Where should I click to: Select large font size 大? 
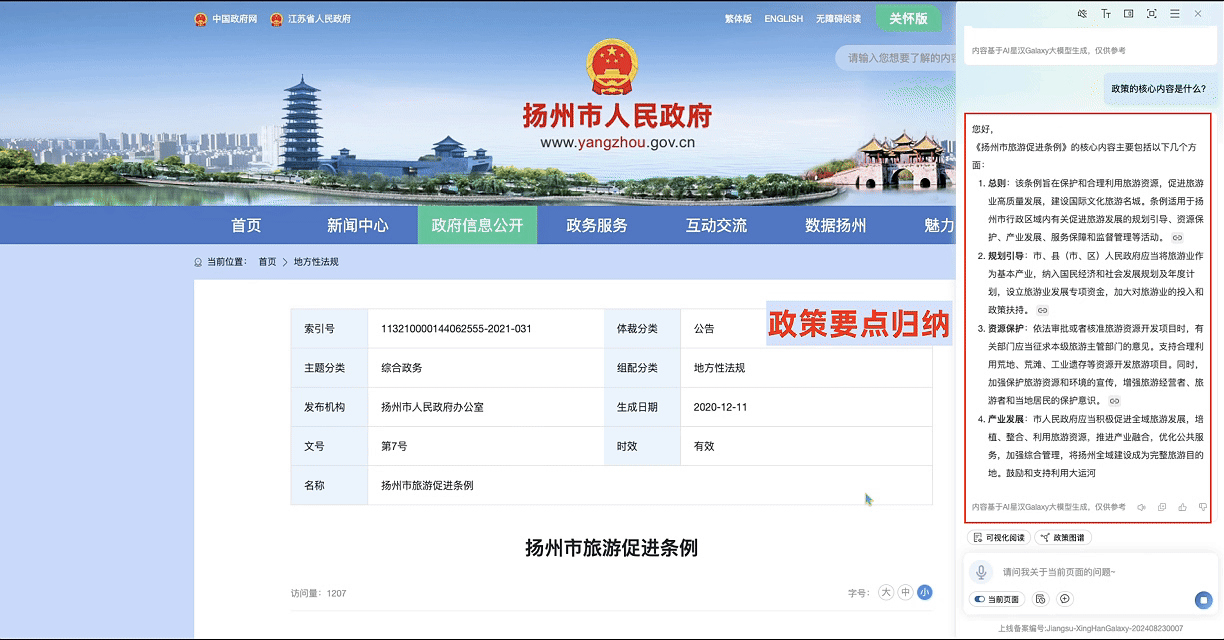(885, 592)
